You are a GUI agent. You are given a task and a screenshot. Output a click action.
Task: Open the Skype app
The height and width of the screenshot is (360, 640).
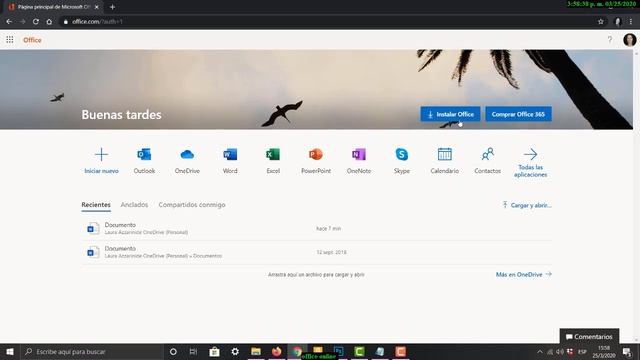[402, 160]
